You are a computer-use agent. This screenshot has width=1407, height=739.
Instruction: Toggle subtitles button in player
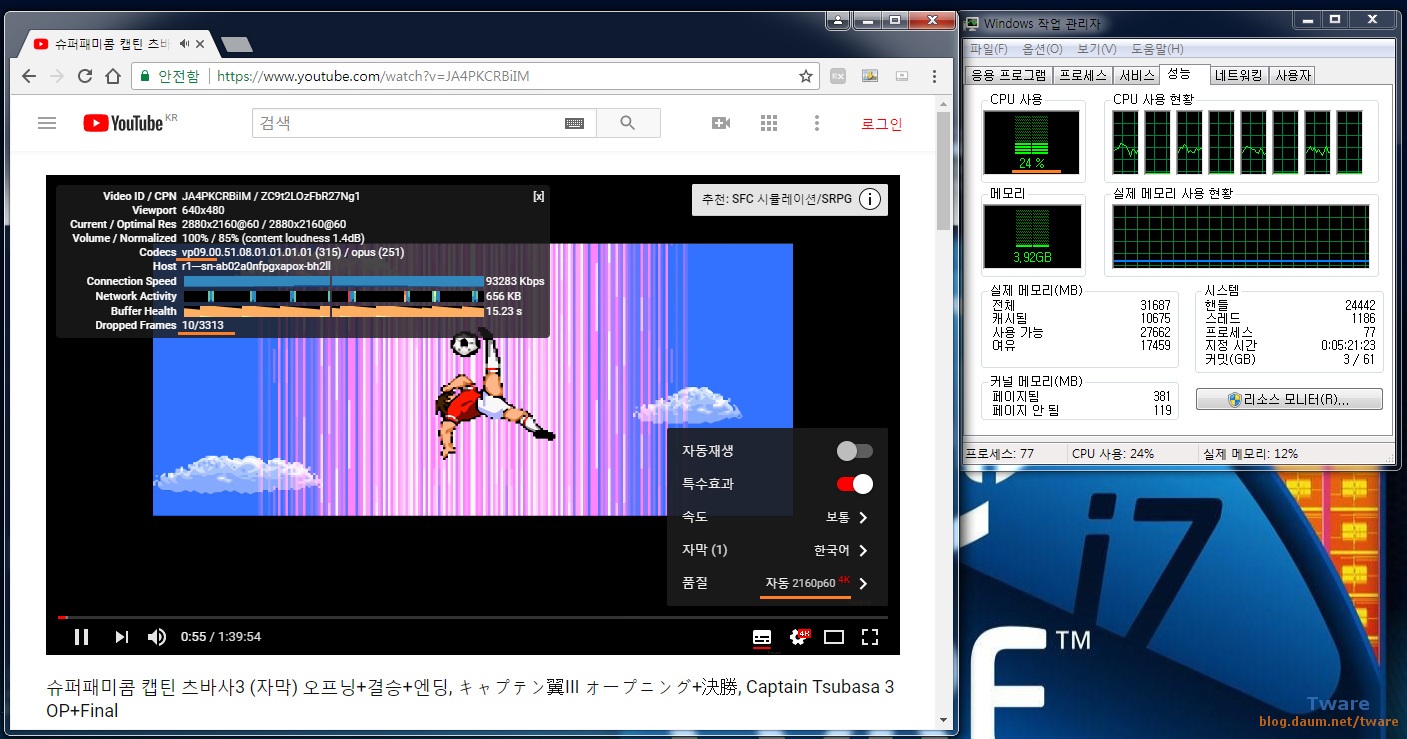click(762, 637)
